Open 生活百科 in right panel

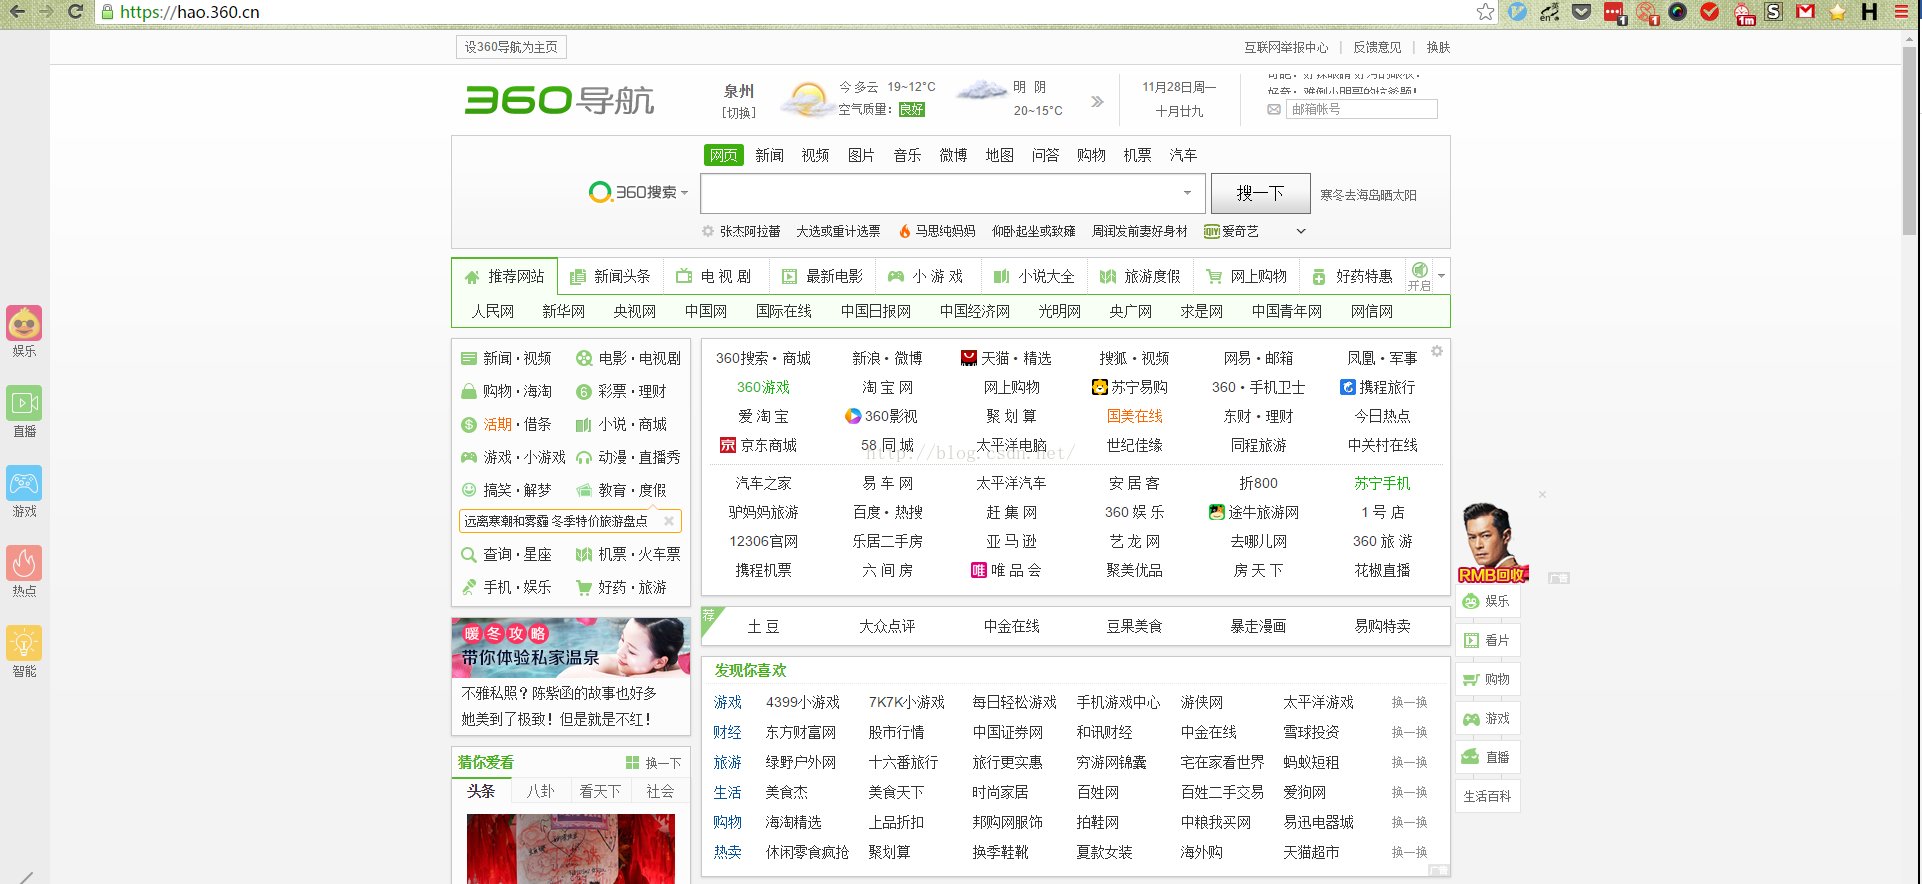click(x=1487, y=796)
